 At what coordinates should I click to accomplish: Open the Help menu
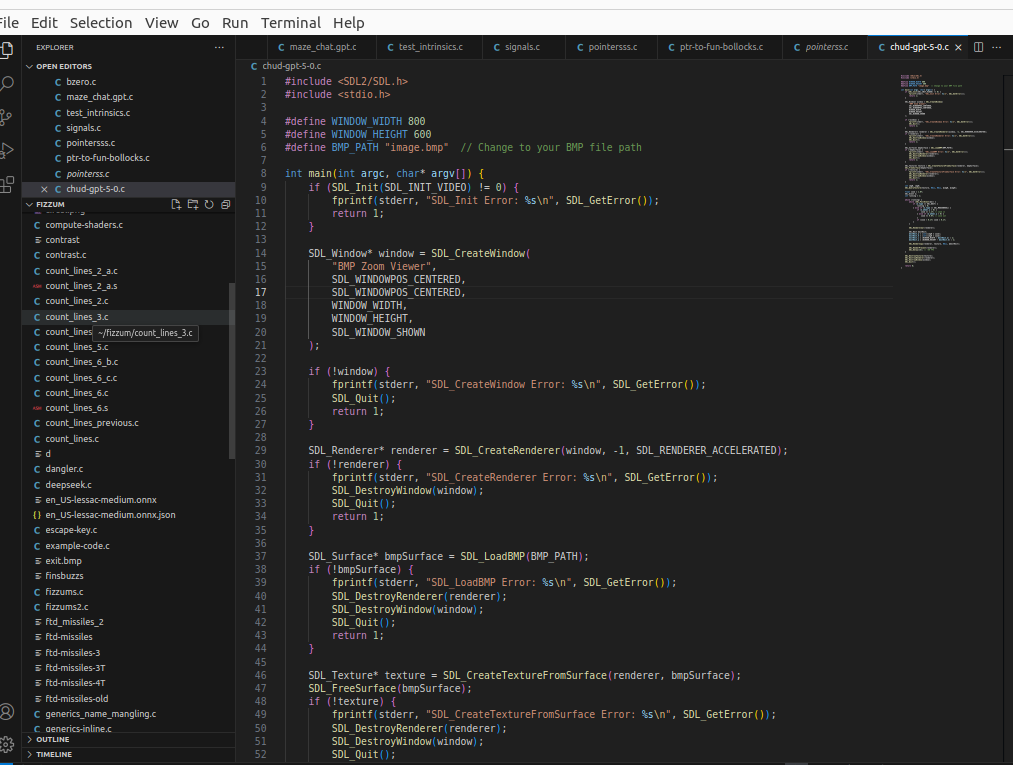click(349, 23)
